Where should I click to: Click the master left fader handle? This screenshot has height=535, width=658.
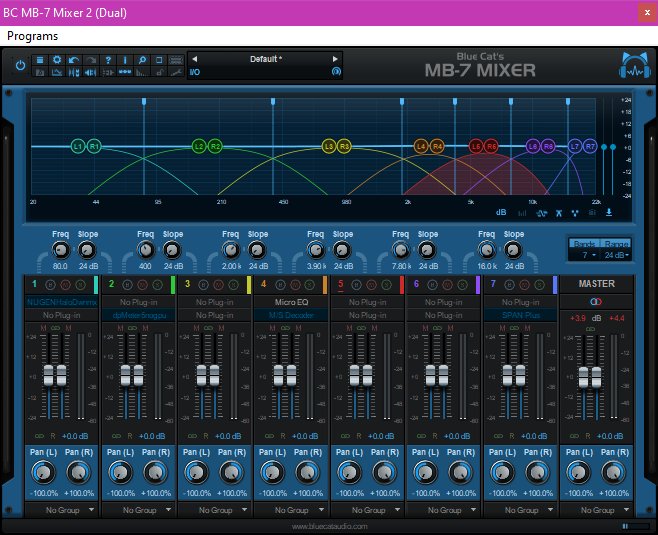pyautogui.click(x=583, y=377)
